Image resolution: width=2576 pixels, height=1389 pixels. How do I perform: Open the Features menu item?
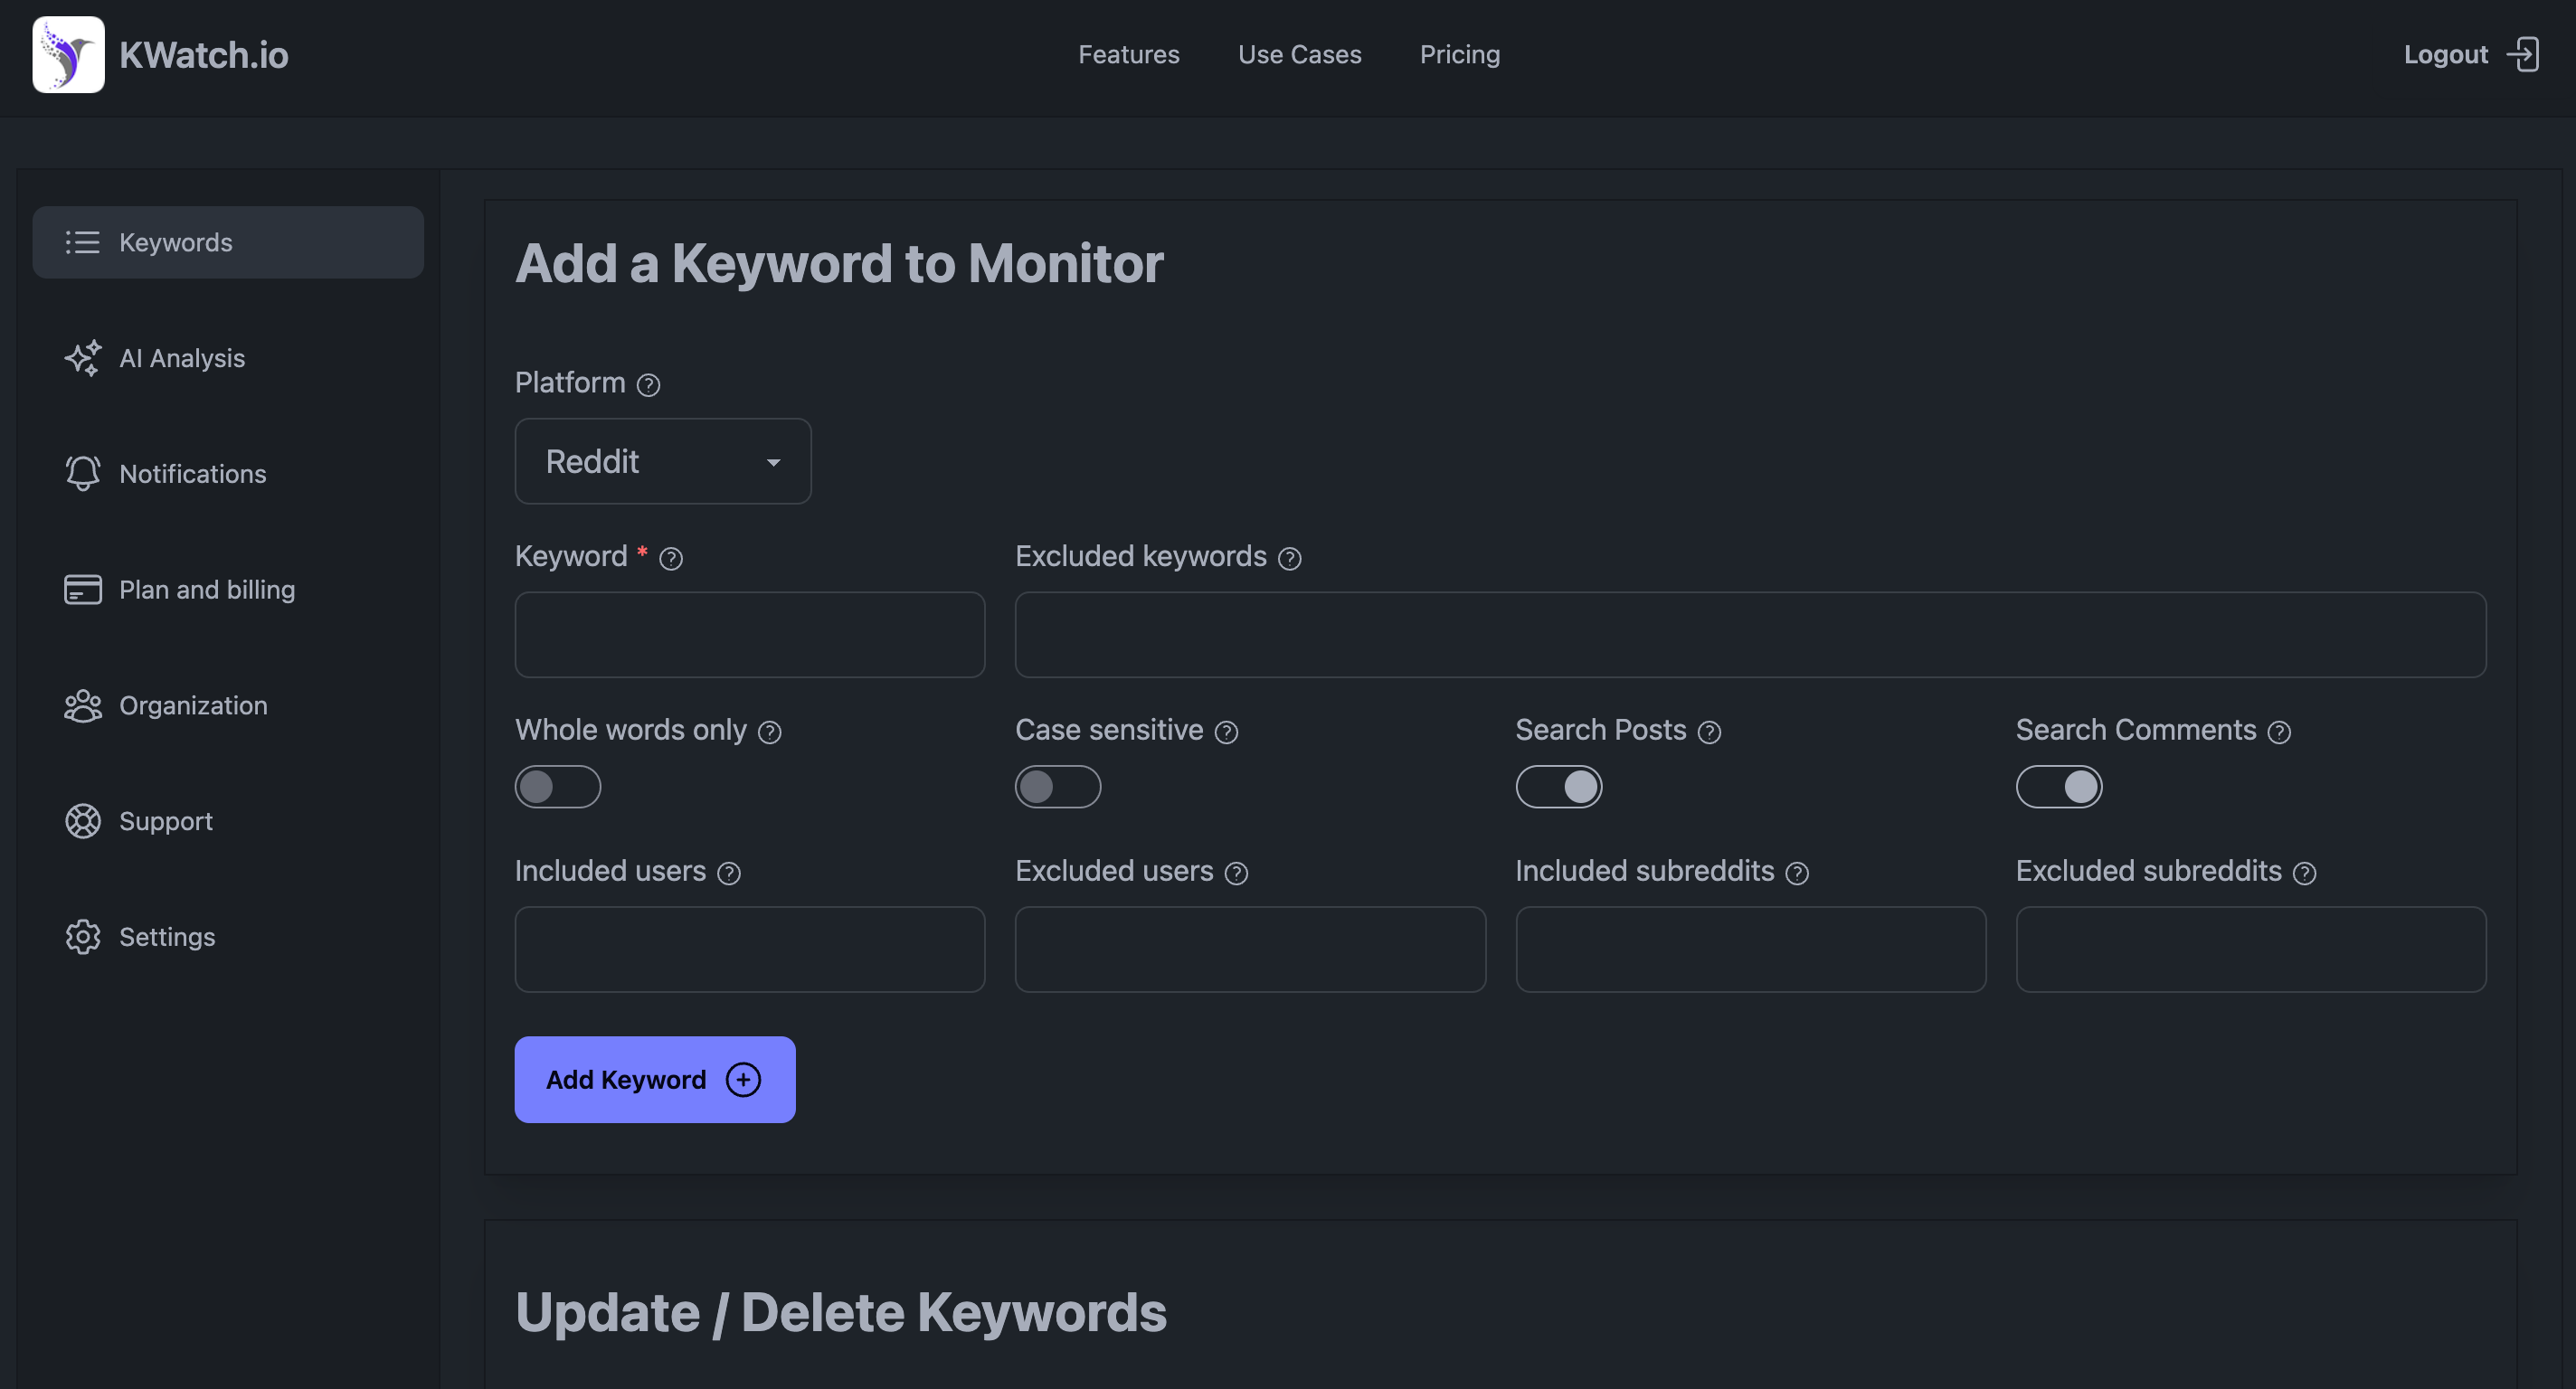point(1129,54)
